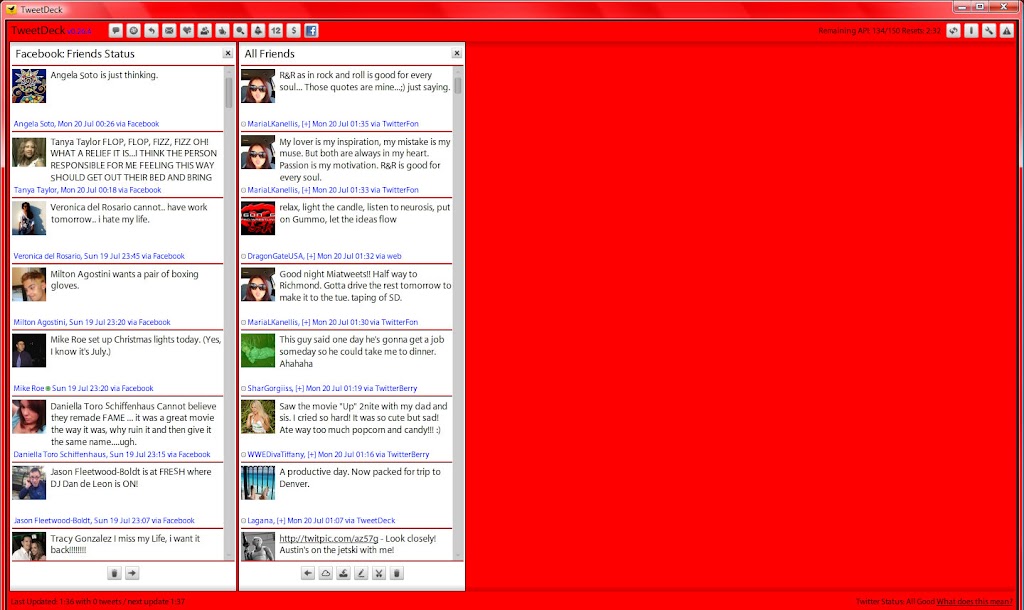Viewport: 1024px width, 610px height.
Task: Mark WWEDivaTiffany tweet as read circle
Action: (x=244, y=455)
